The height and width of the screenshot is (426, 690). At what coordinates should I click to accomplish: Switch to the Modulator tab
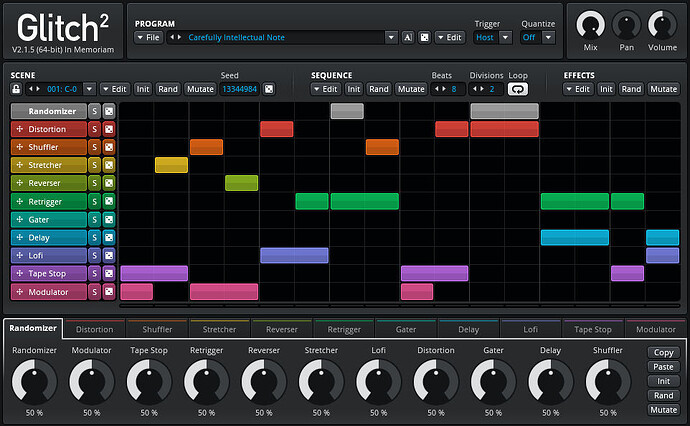[656, 329]
